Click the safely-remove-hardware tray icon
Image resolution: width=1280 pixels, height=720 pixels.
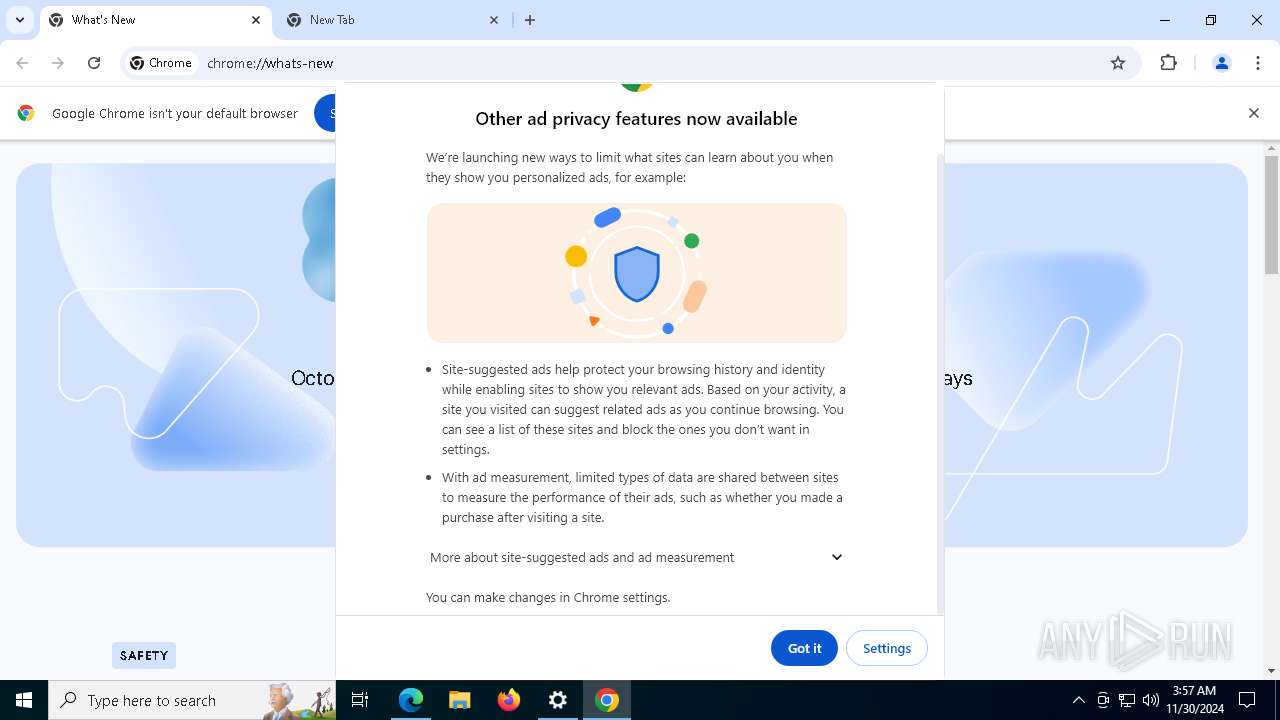point(1103,700)
